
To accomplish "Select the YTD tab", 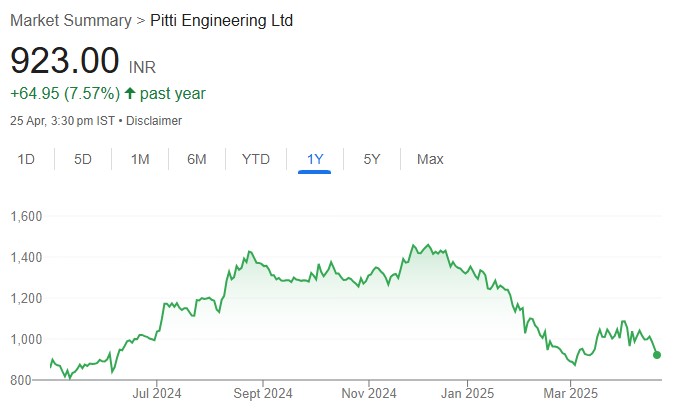I will point(256,159).
